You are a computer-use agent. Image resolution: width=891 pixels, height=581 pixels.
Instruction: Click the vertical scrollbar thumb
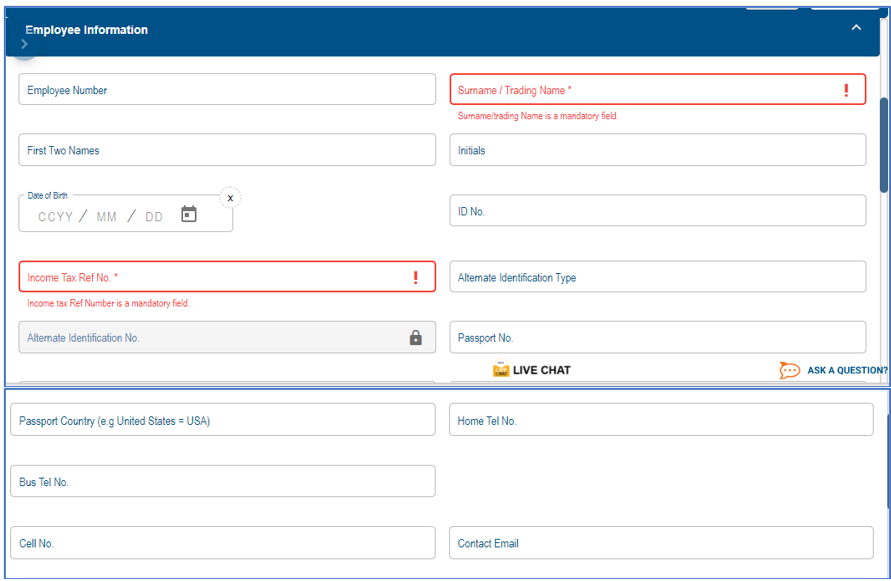click(x=884, y=145)
